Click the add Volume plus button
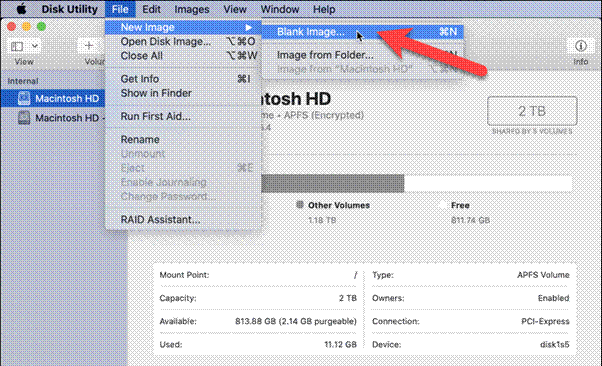Screen dimensions: 602x366 [x=89, y=46]
